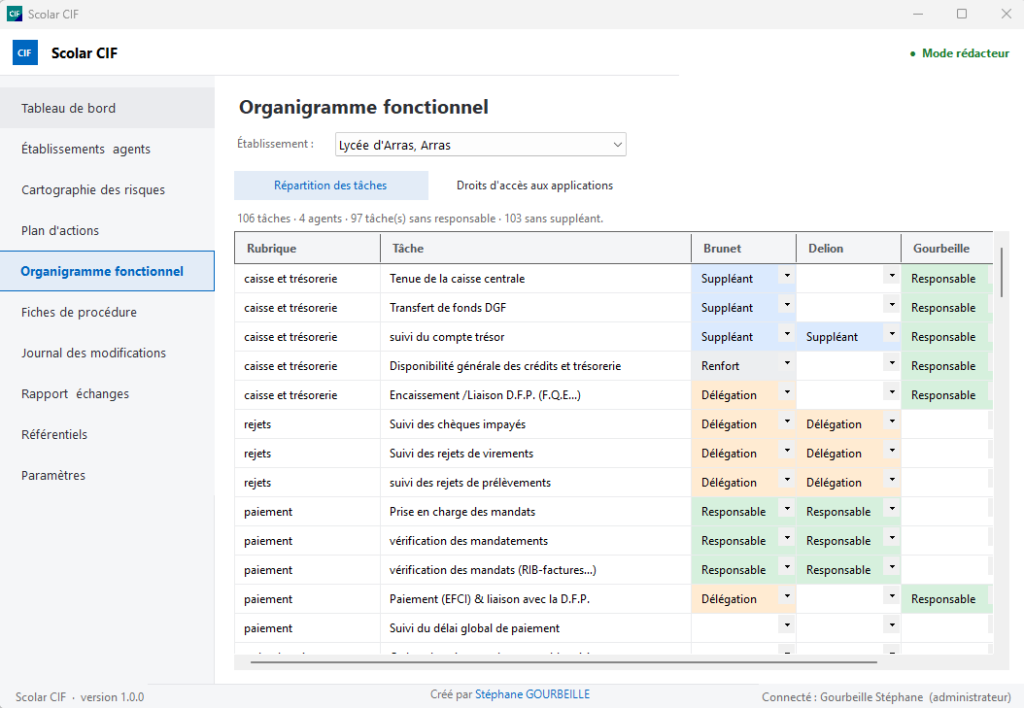Open Brunet dropdown for Suivi des rejets de virements

pyautogui.click(x=787, y=450)
